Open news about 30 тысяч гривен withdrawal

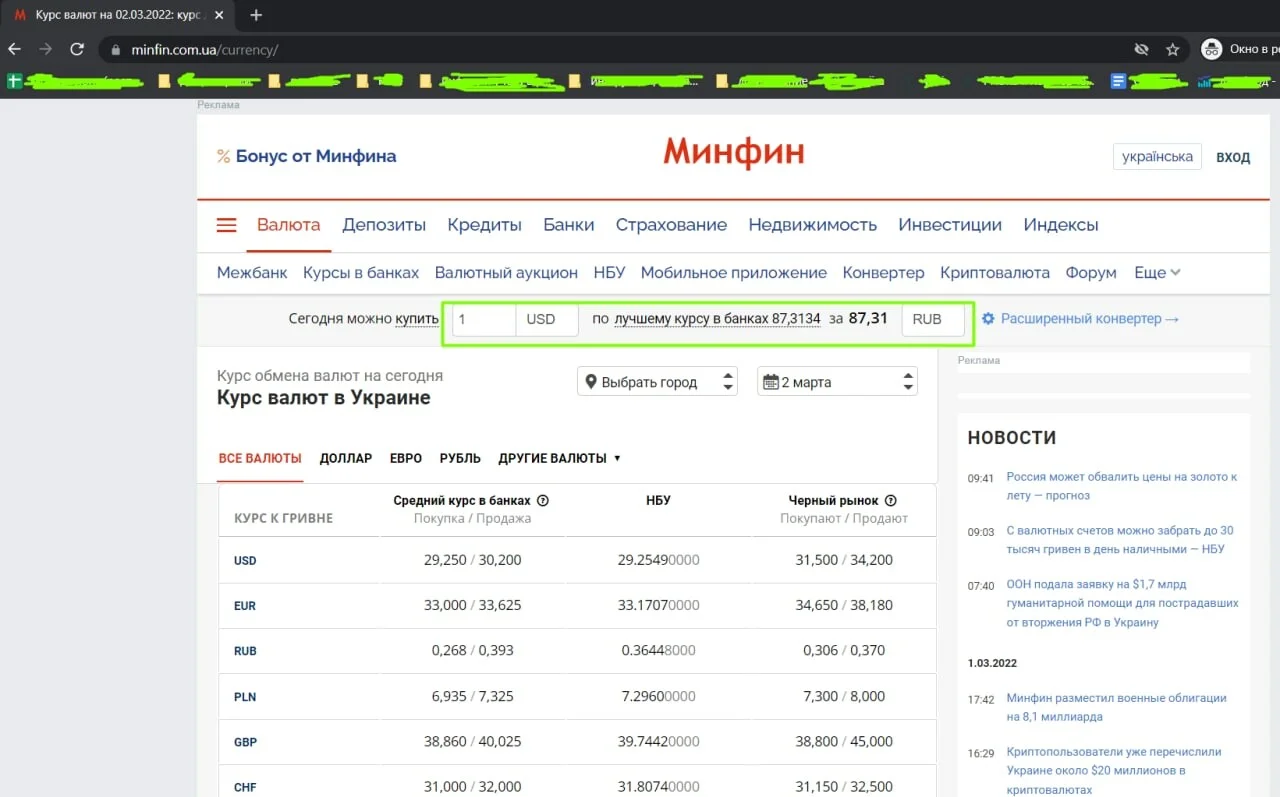coord(1120,540)
